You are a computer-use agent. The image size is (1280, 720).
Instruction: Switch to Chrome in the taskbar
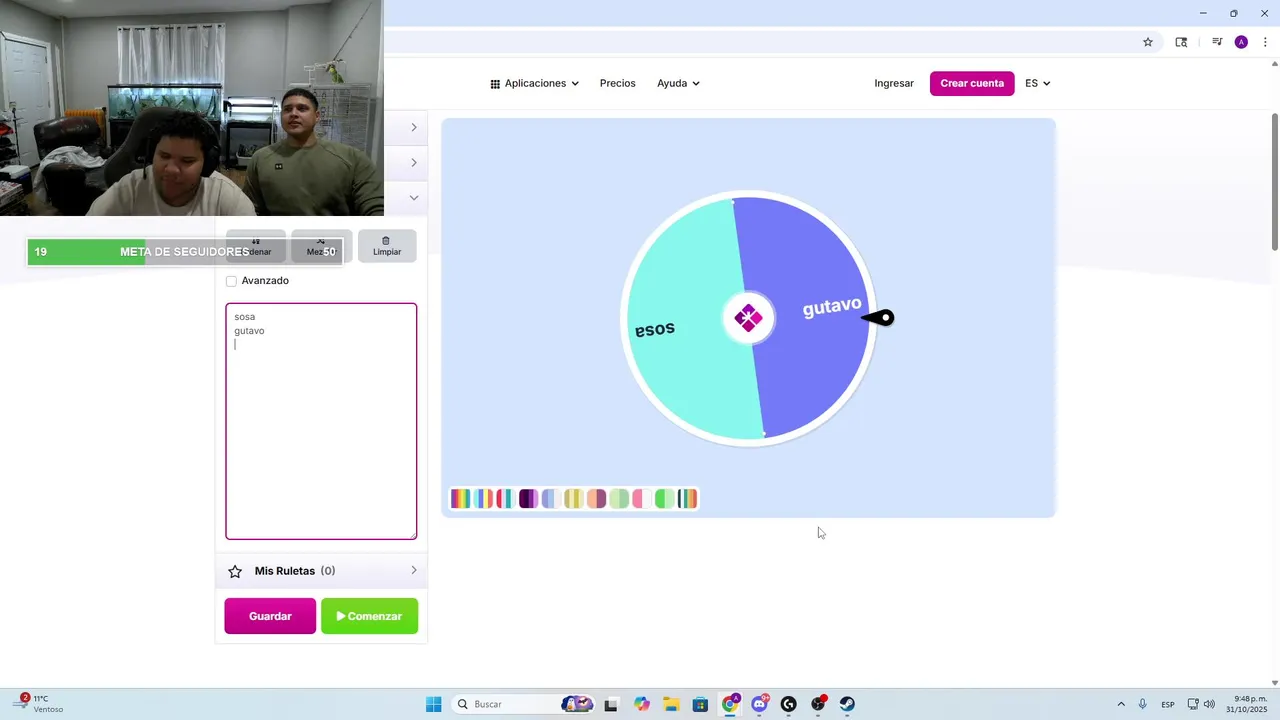point(730,704)
